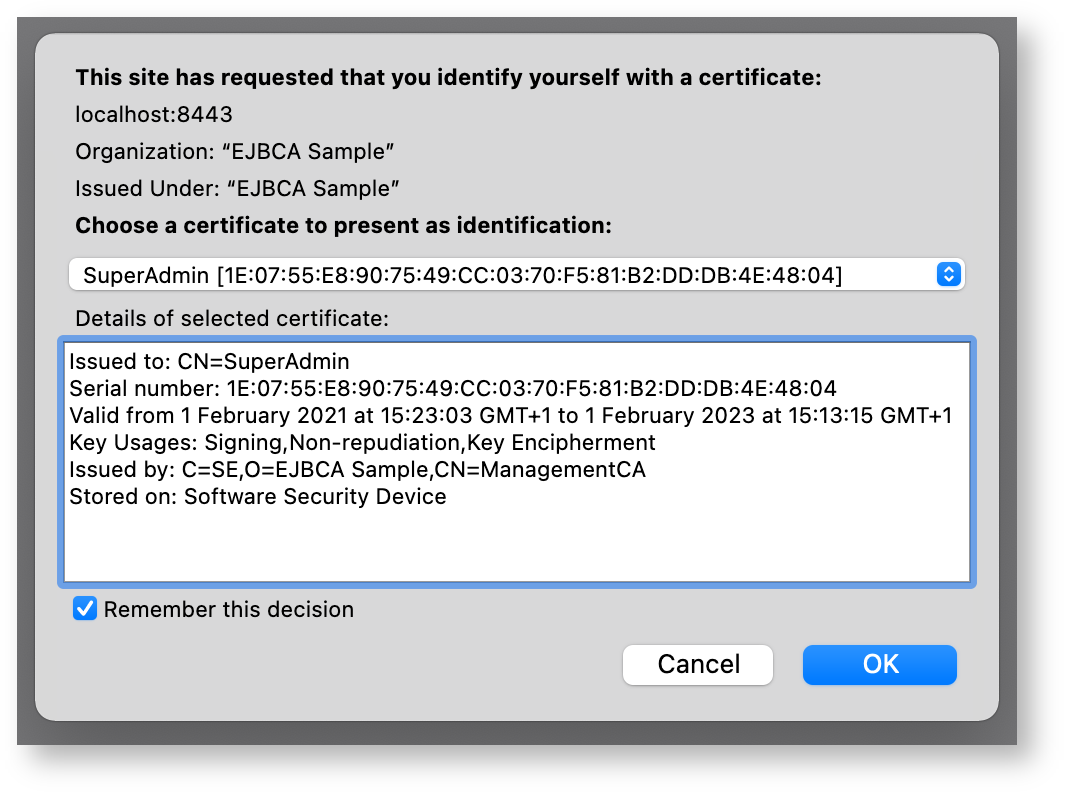
Task: Click the OK button
Action: 879,665
